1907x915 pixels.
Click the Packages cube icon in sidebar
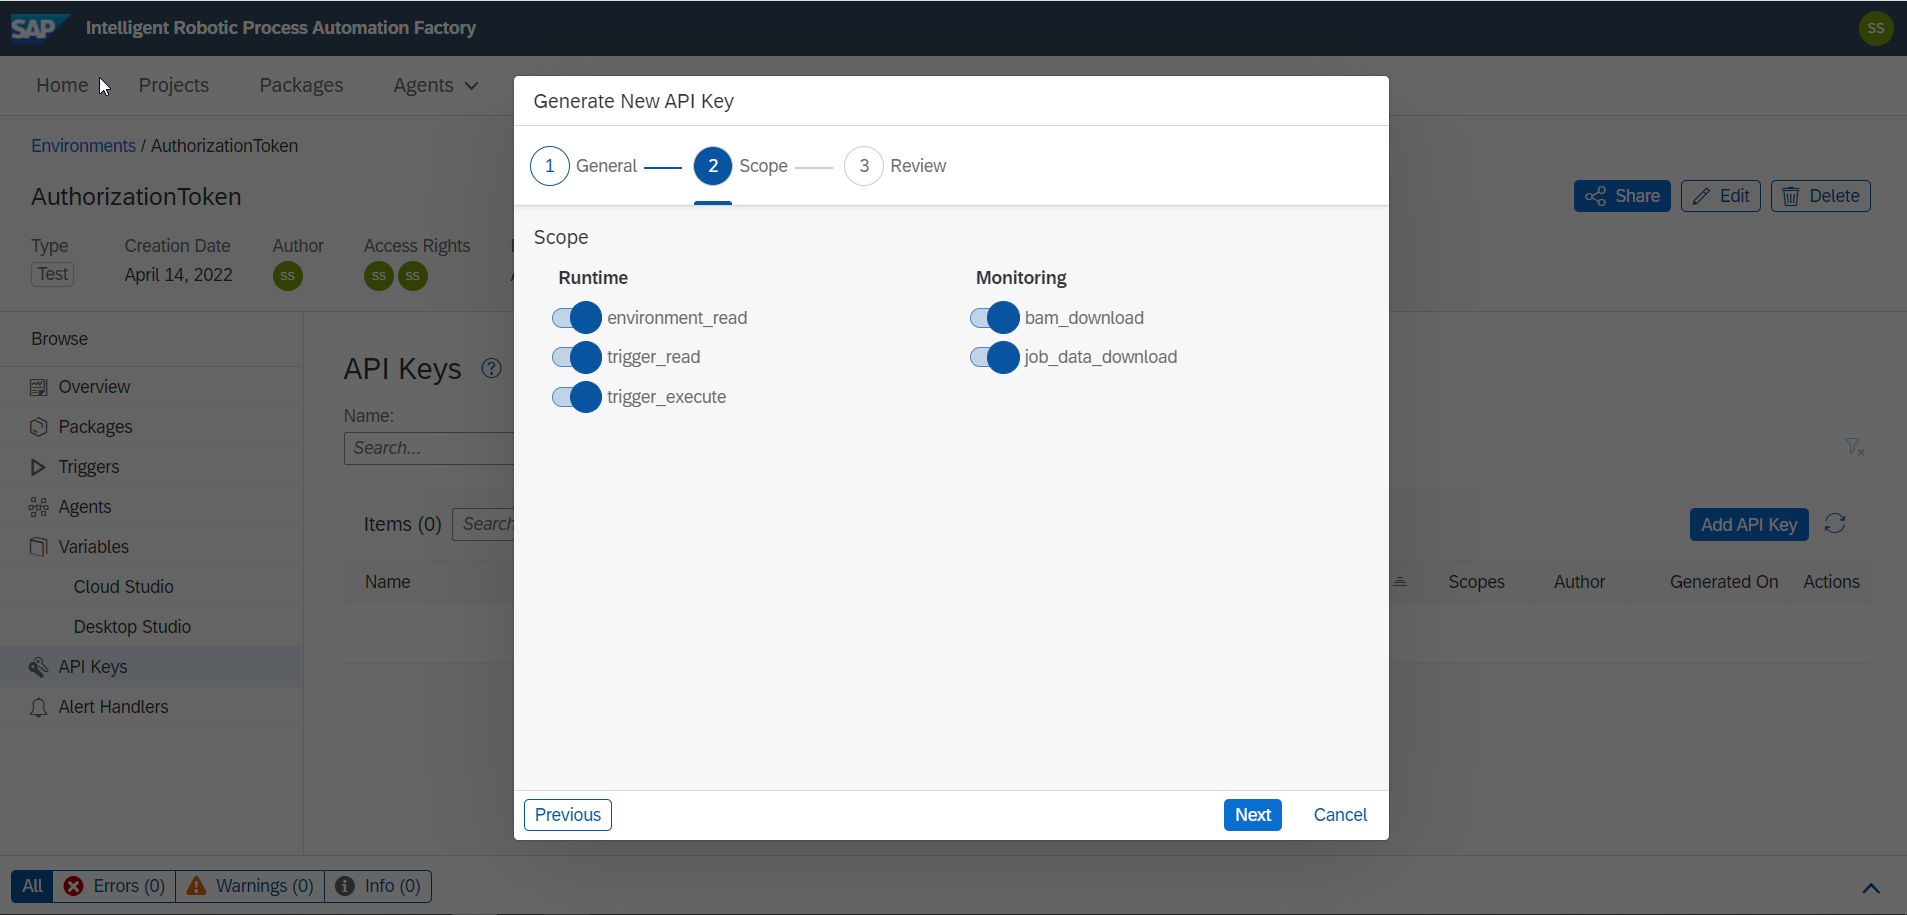(x=39, y=427)
